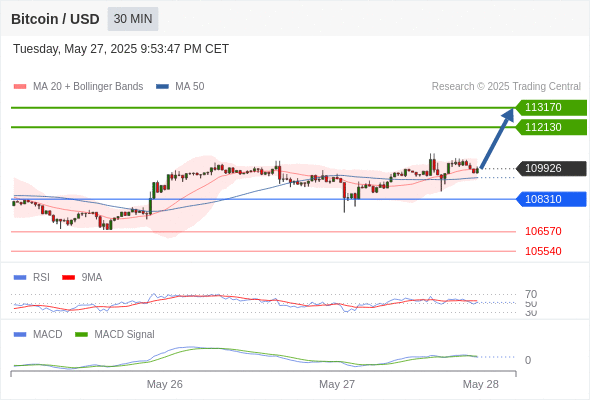This screenshot has height=400, width=590.
Task: Click the May 26 date axis label
Action: [164, 384]
